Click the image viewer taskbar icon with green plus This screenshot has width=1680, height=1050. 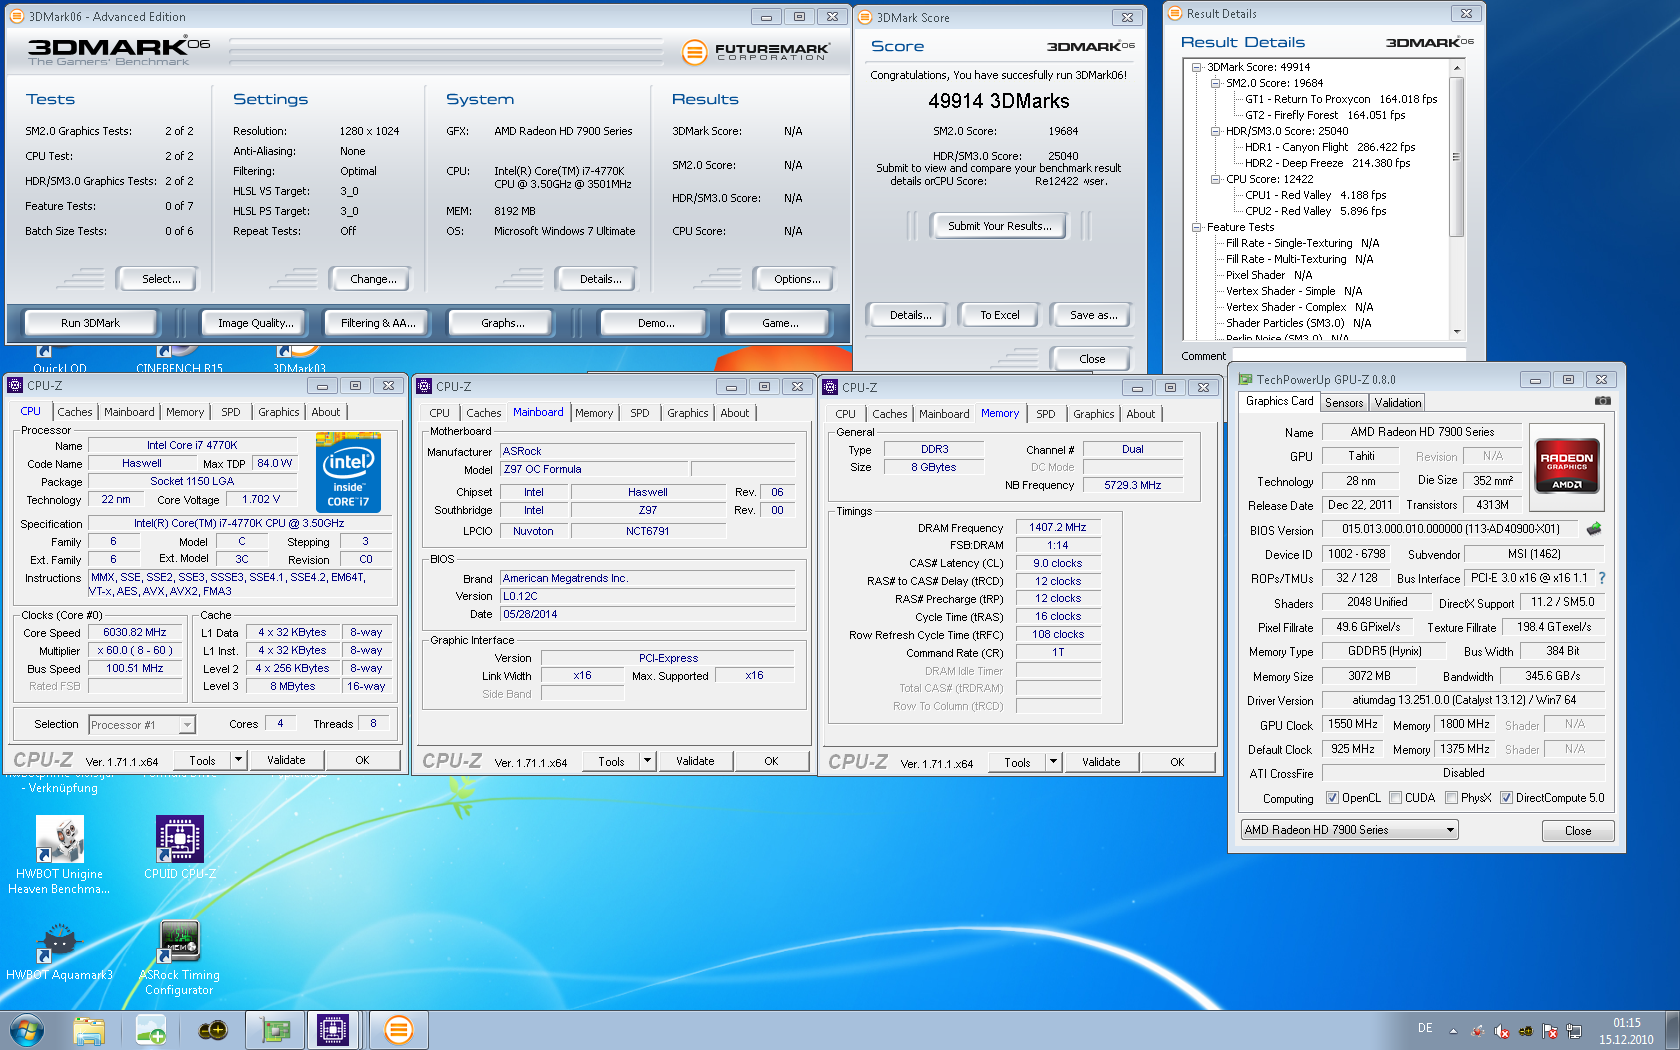click(151, 1030)
